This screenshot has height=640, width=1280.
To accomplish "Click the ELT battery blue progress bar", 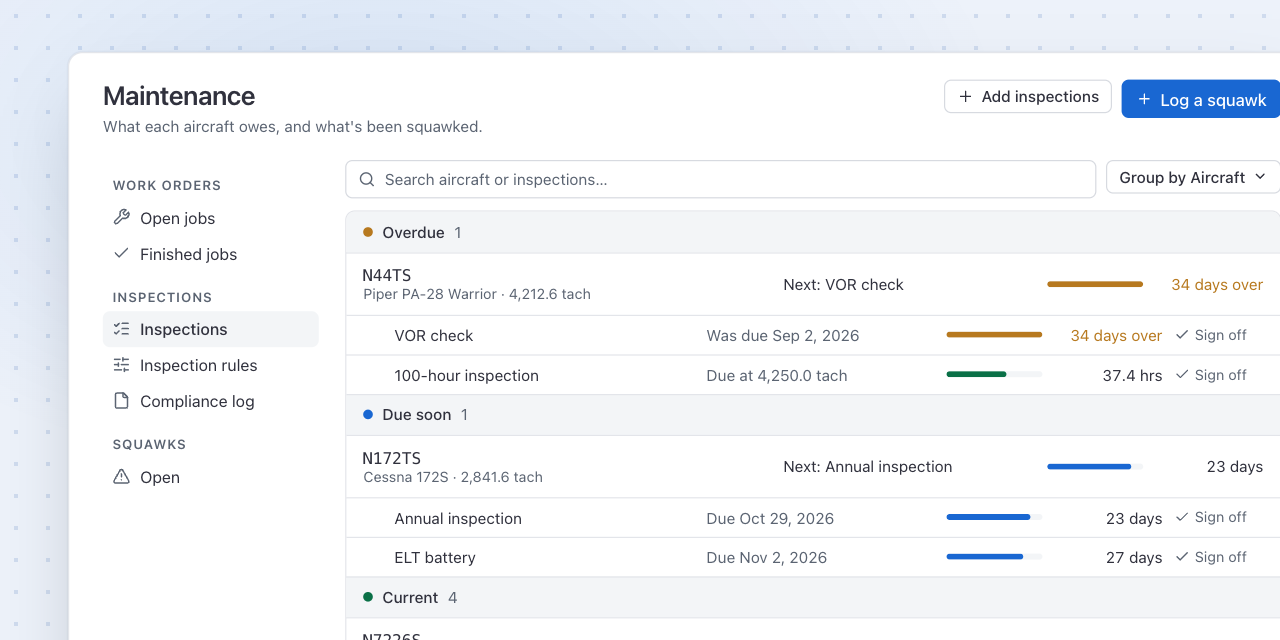I will click(994, 556).
